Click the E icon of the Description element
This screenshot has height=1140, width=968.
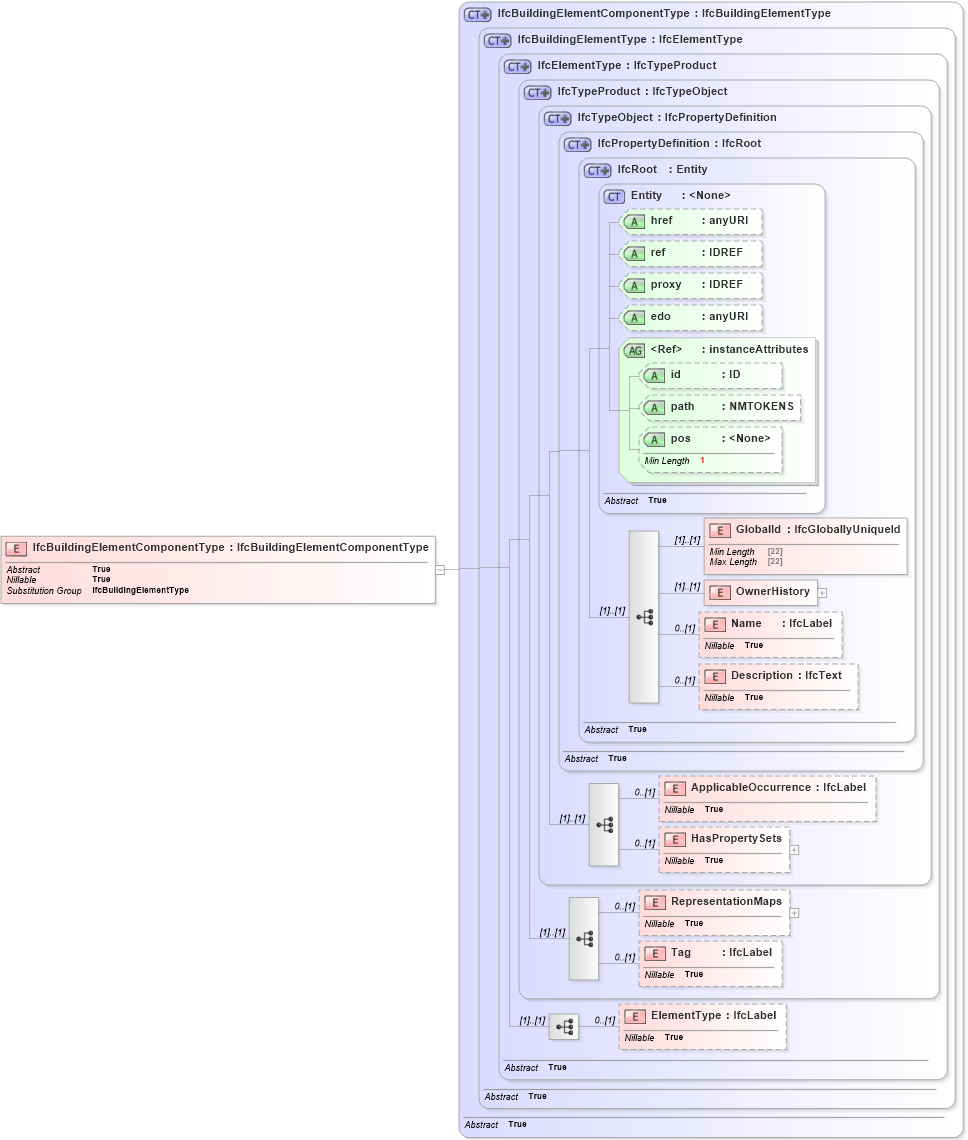[715, 675]
